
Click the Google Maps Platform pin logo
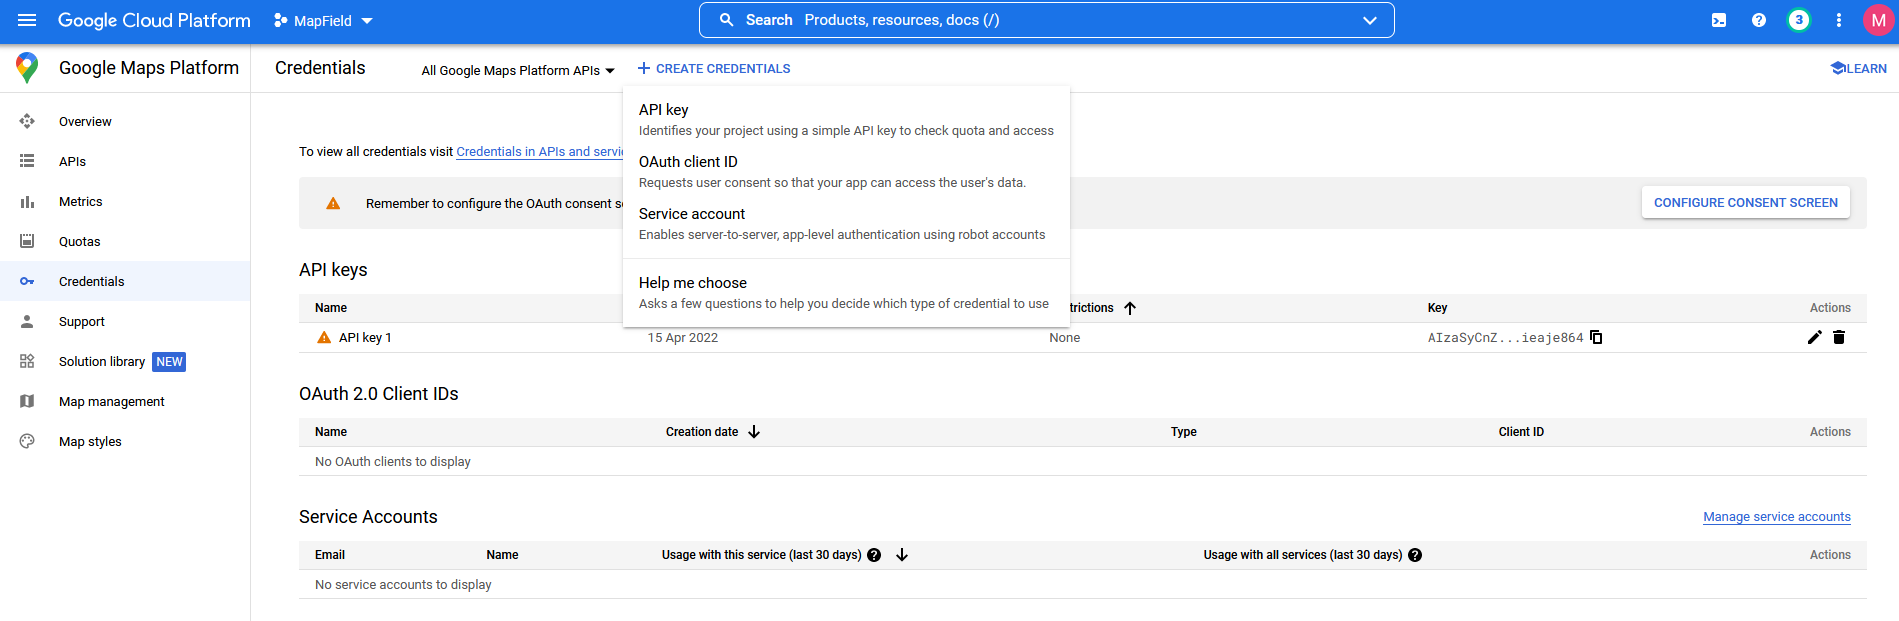(x=27, y=68)
